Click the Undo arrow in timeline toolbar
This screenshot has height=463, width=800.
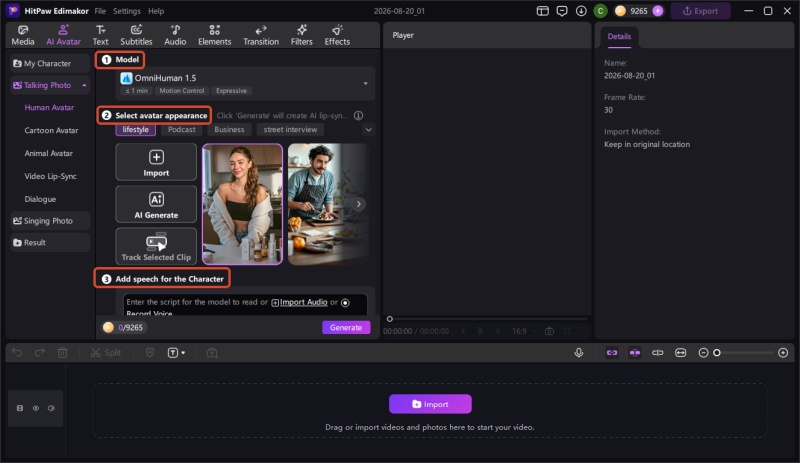tap(17, 353)
